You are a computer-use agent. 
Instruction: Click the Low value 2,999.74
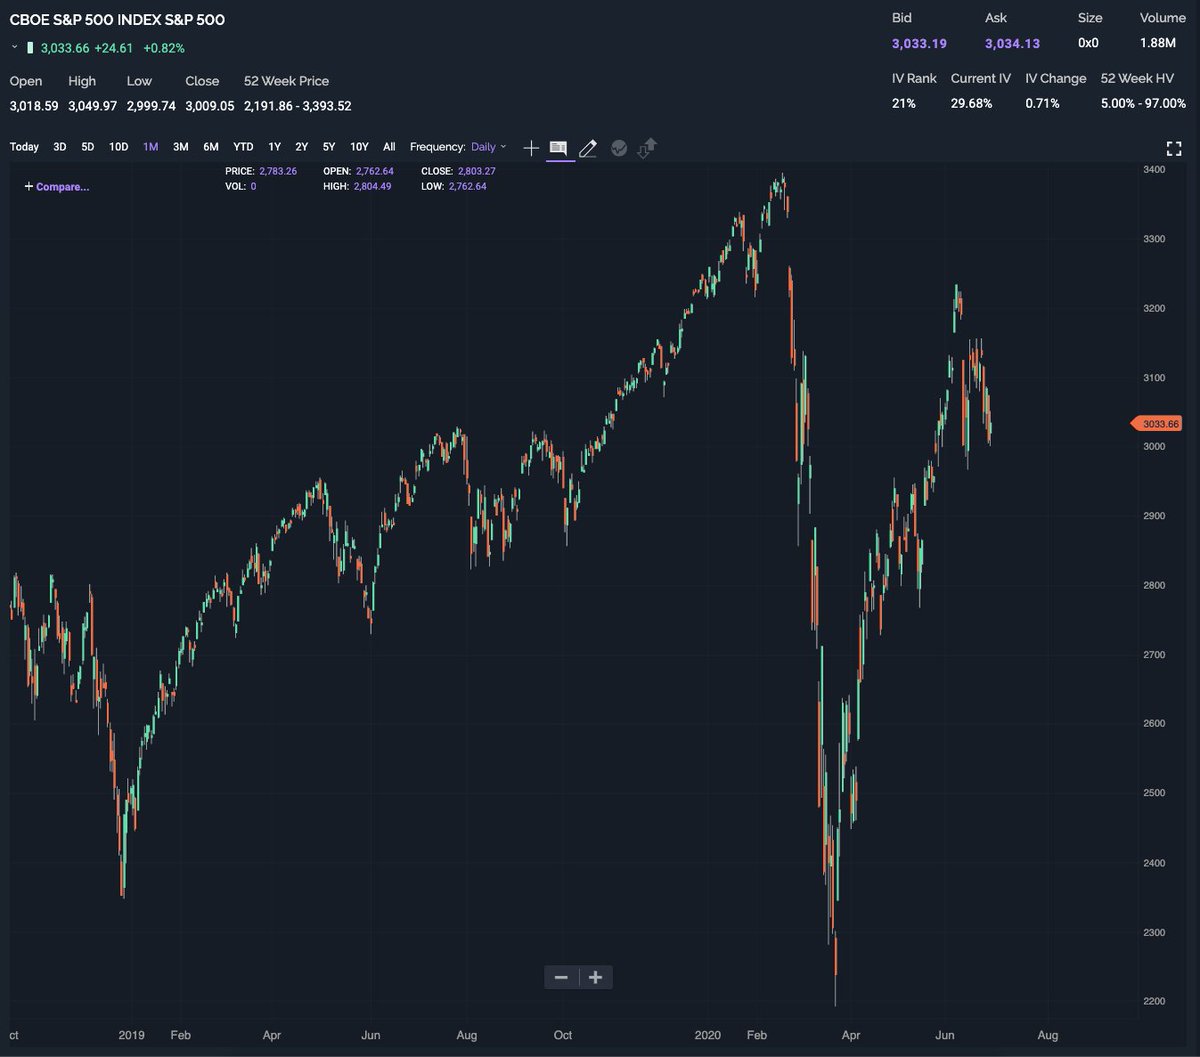[151, 105]
